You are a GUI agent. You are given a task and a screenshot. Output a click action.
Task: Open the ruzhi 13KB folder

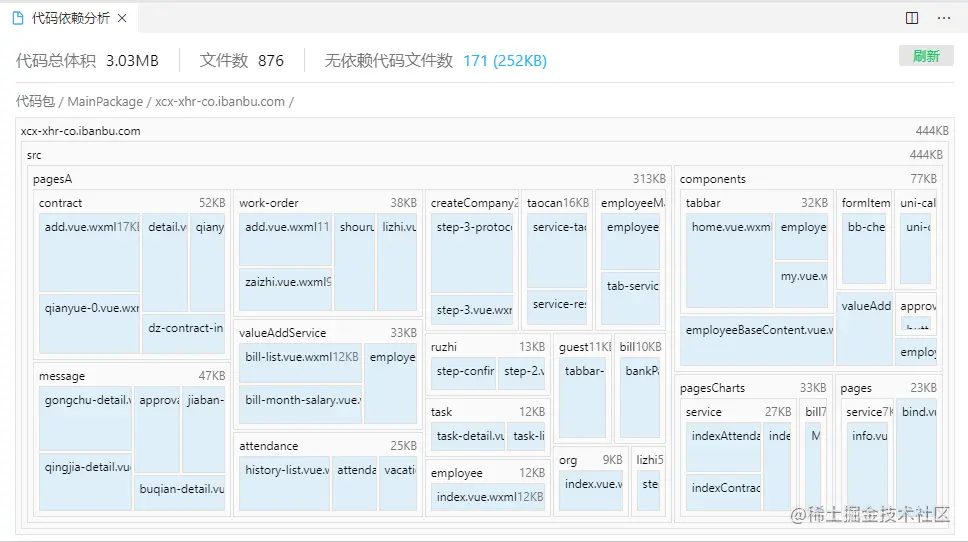(x=488, y=346)
